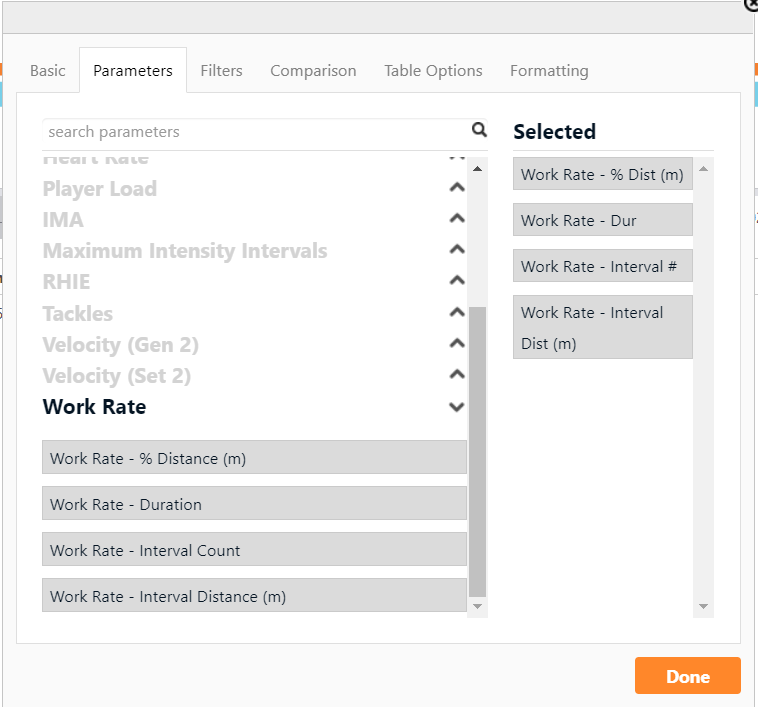This screenshot has width=758, height=707.
Task: Go to the Comparison tab
Action: (x=313, y=71)
